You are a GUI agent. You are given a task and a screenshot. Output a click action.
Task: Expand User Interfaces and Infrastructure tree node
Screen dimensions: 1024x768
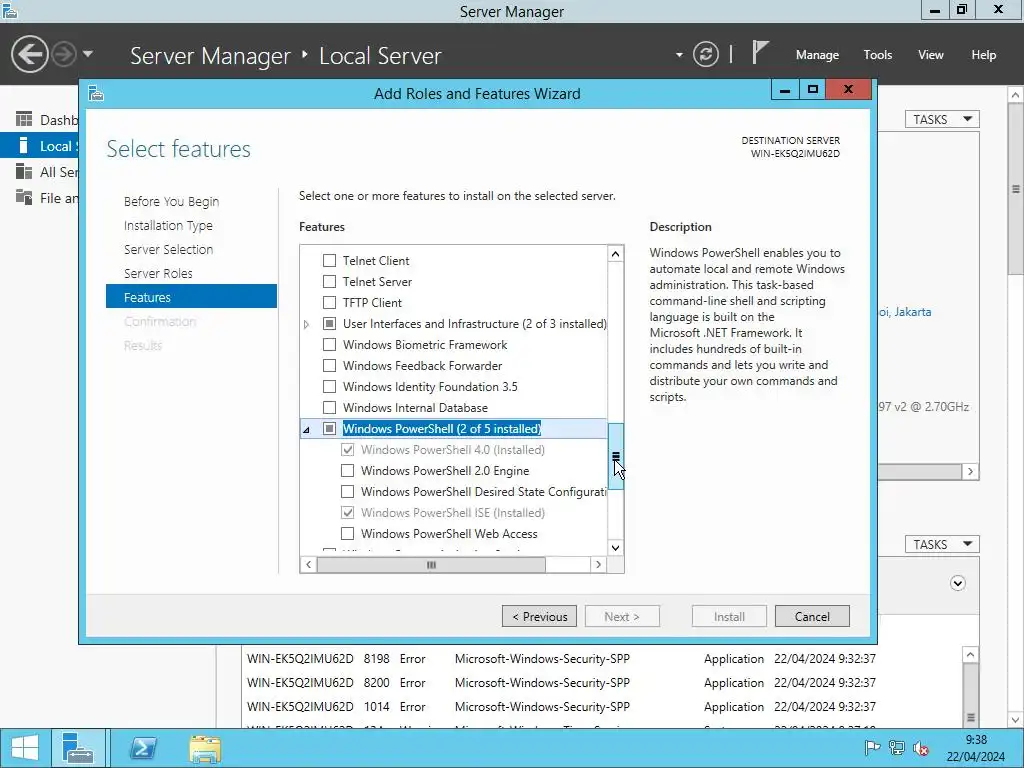click(306, 324)
